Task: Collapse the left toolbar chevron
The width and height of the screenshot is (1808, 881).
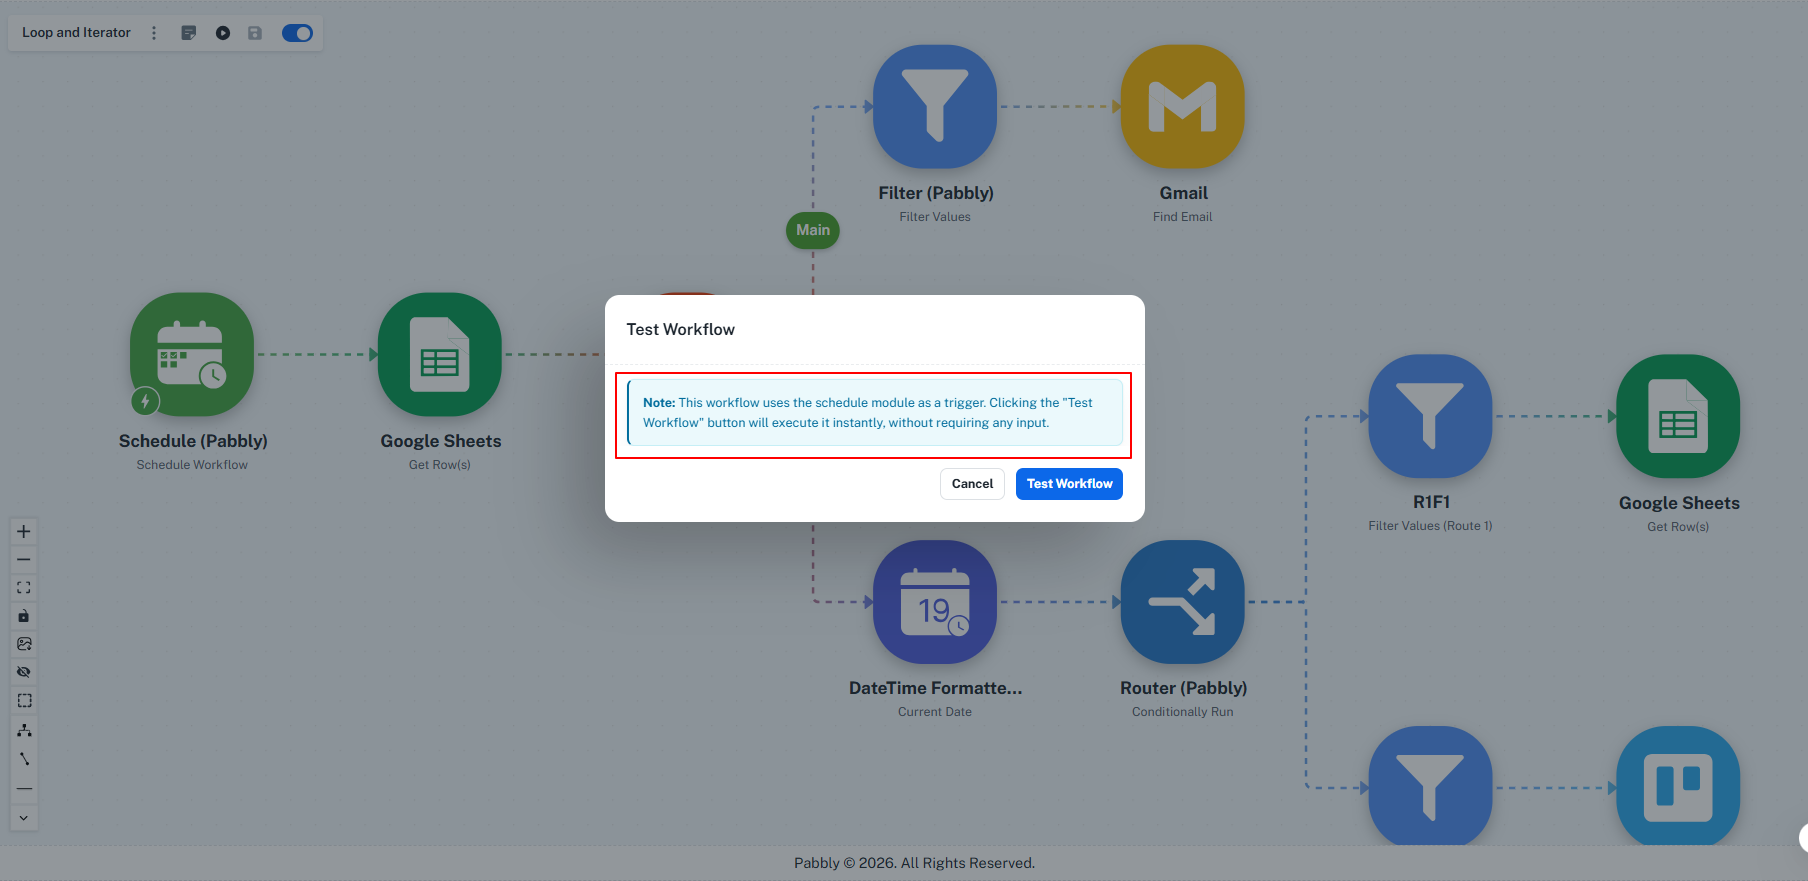Action: pyautogui.click(x=24, y=818)
